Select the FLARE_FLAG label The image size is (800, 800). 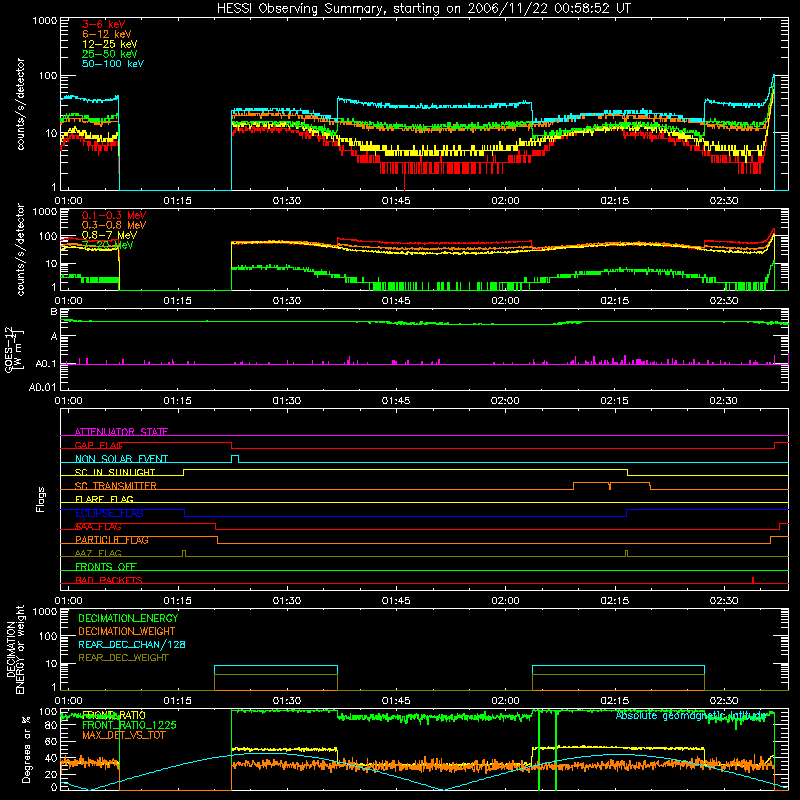click(x=104, y=499)
